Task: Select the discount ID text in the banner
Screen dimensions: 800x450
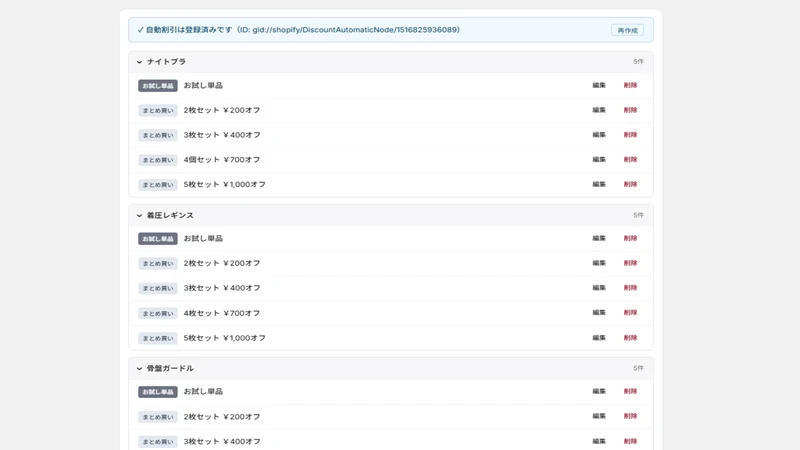Action: pyautogui.click(x=349, y=30)
